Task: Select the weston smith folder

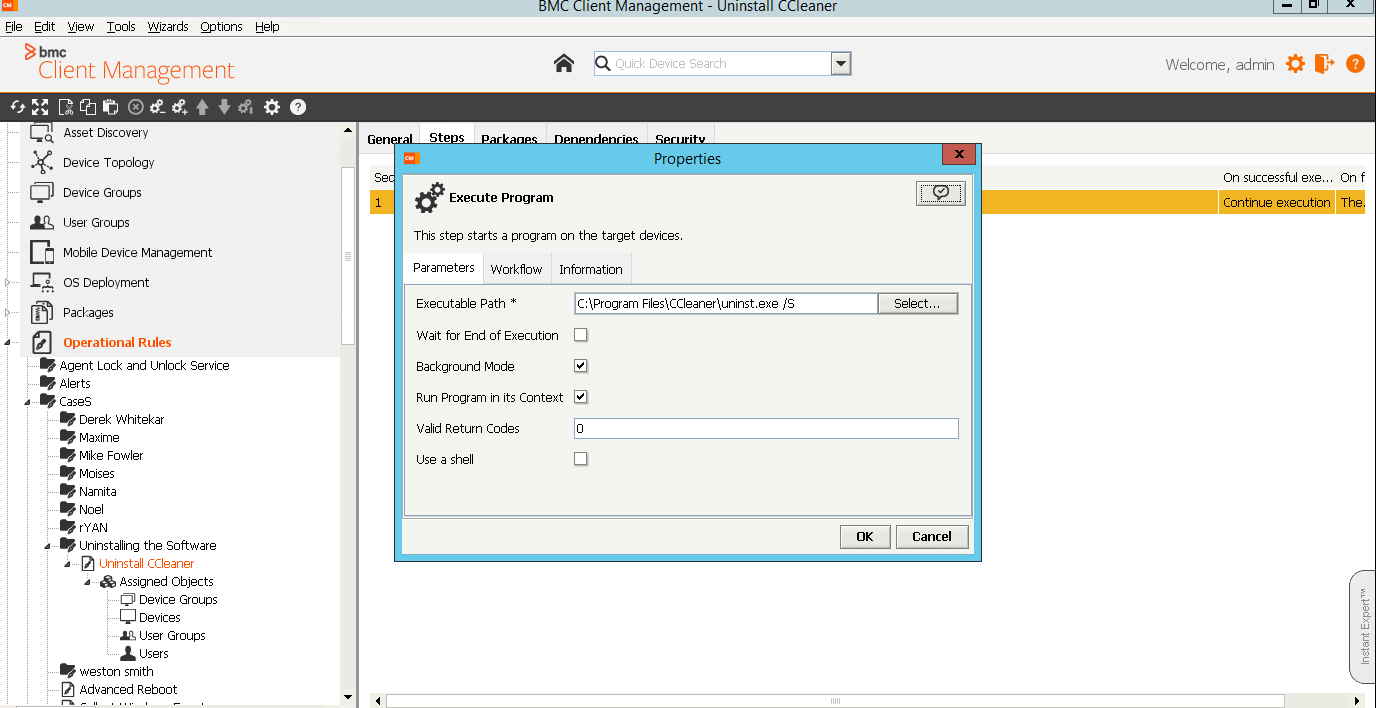Action: [x=116, y=672]
